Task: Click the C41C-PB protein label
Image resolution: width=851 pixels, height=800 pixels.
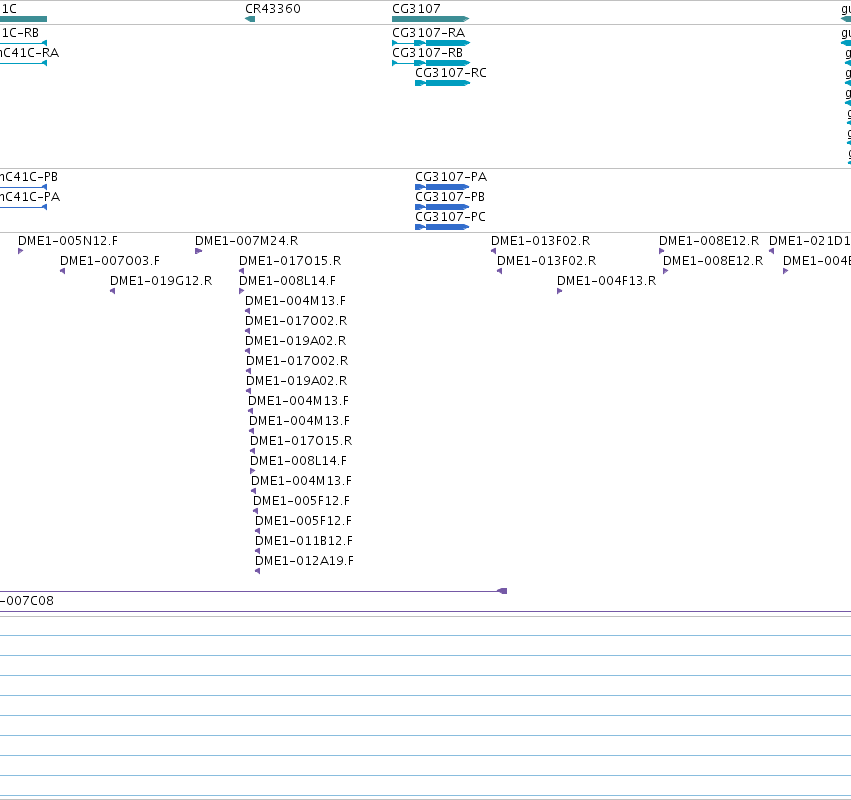Action: coord(29,177)
